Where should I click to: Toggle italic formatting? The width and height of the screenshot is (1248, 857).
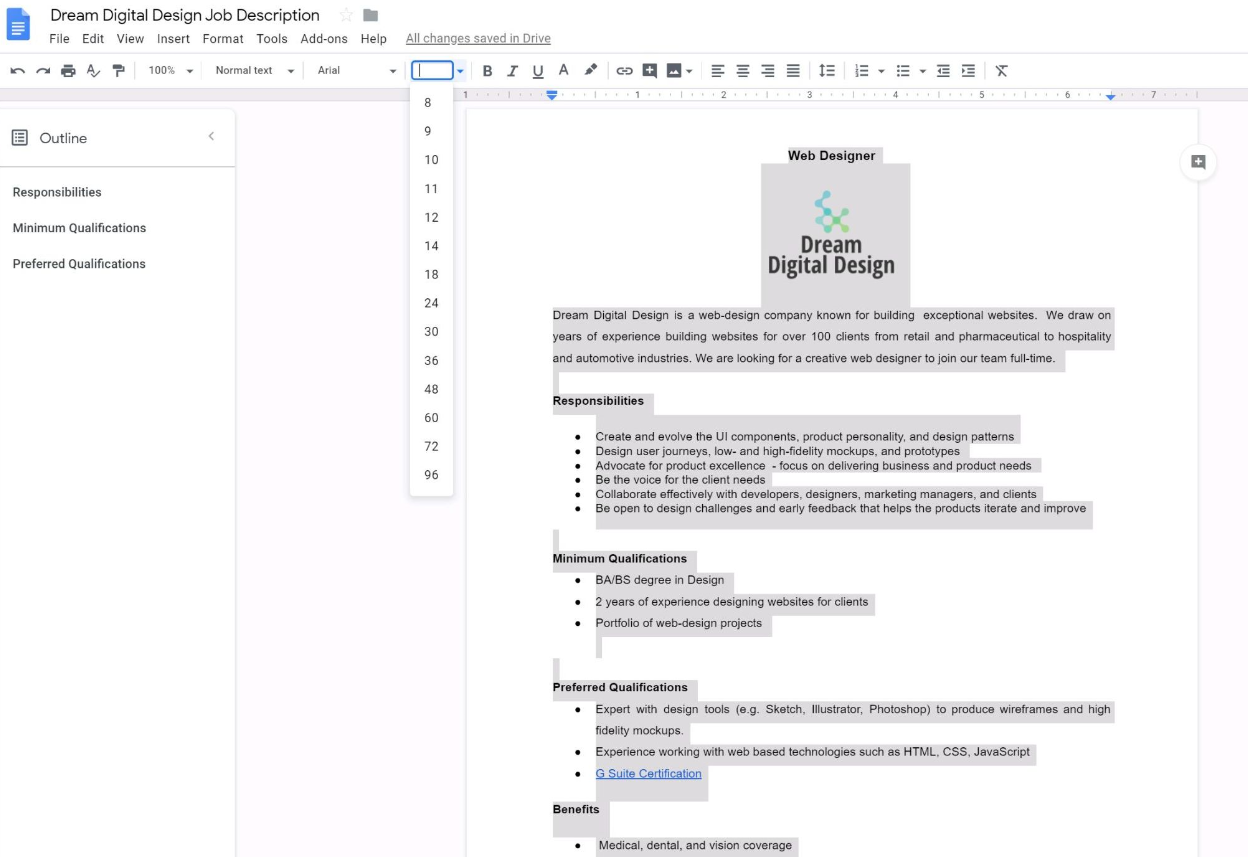(512, 71)
